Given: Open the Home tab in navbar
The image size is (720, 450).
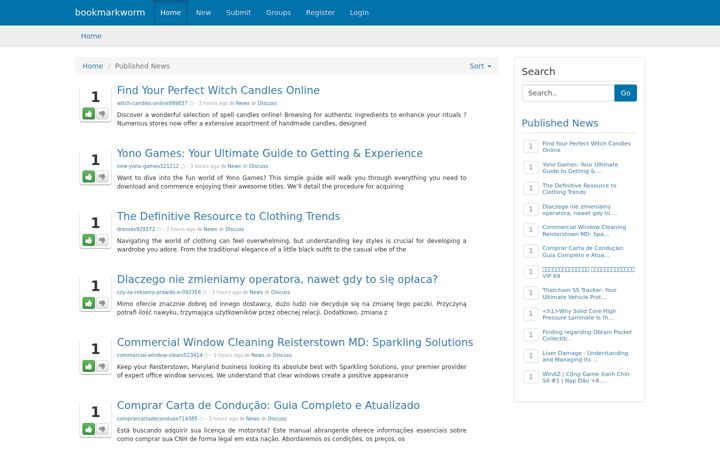Looking at the screenshot, I should pyautogui.click(x=170, y=12).
